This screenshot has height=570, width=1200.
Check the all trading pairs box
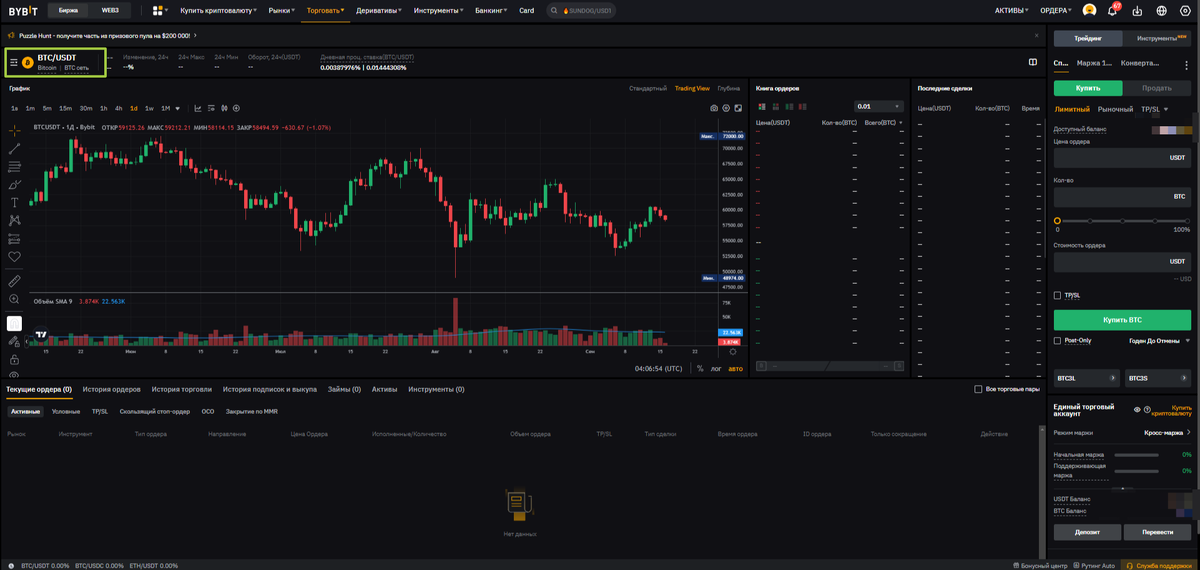(978, 389)
